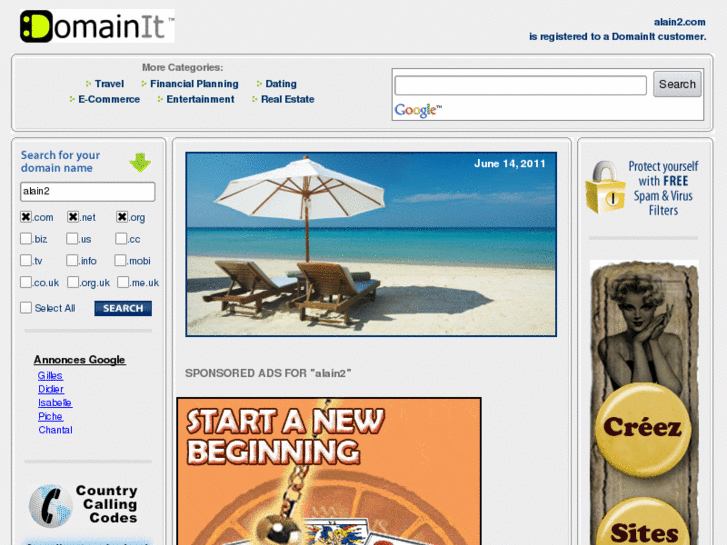Open the E-Commerce category

point(108,99)
